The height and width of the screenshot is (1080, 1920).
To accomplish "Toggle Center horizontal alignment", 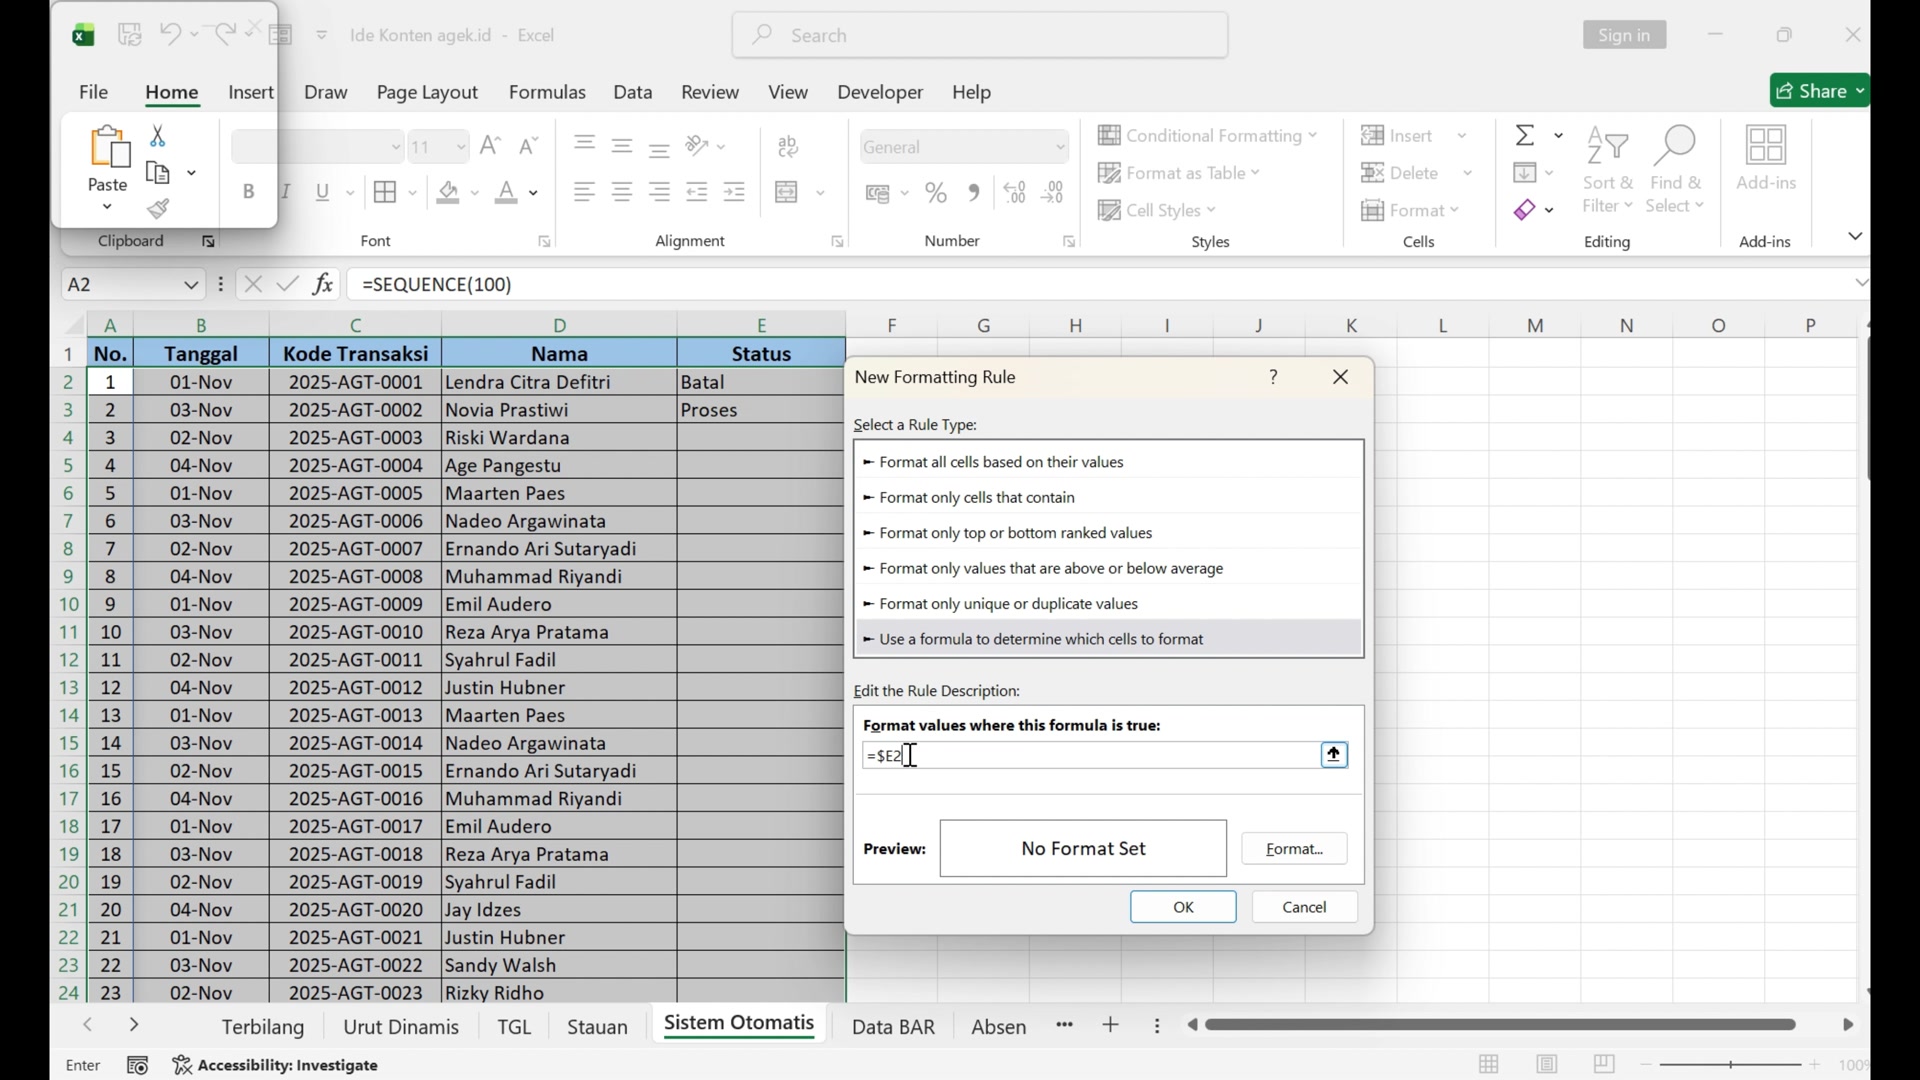I will (622, 192).
